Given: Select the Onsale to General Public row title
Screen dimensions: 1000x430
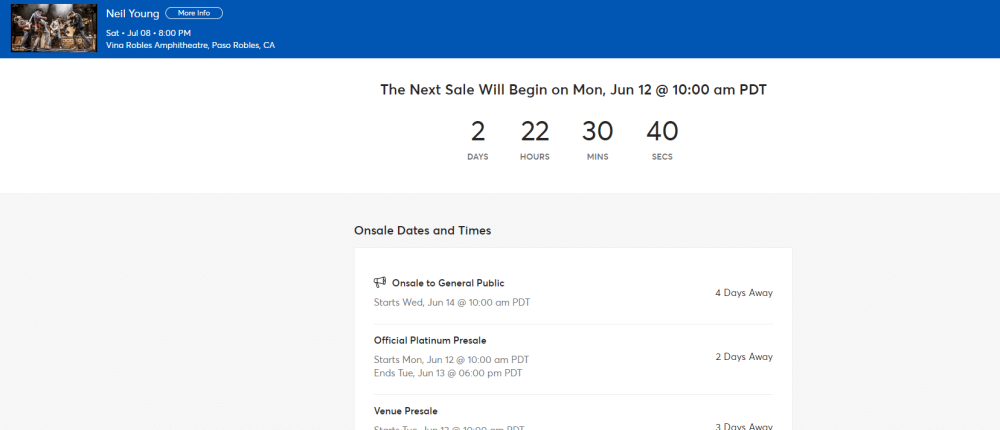Looking at the screenshot, I should coord(448,283).
